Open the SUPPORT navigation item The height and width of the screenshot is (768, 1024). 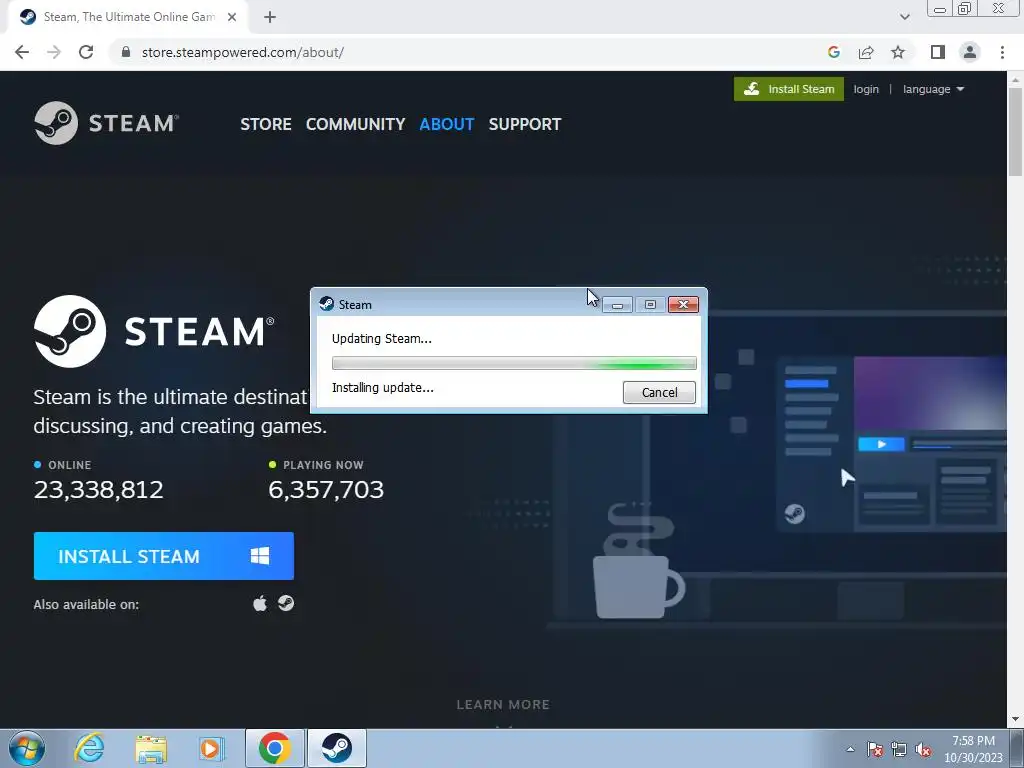[524, 124]
